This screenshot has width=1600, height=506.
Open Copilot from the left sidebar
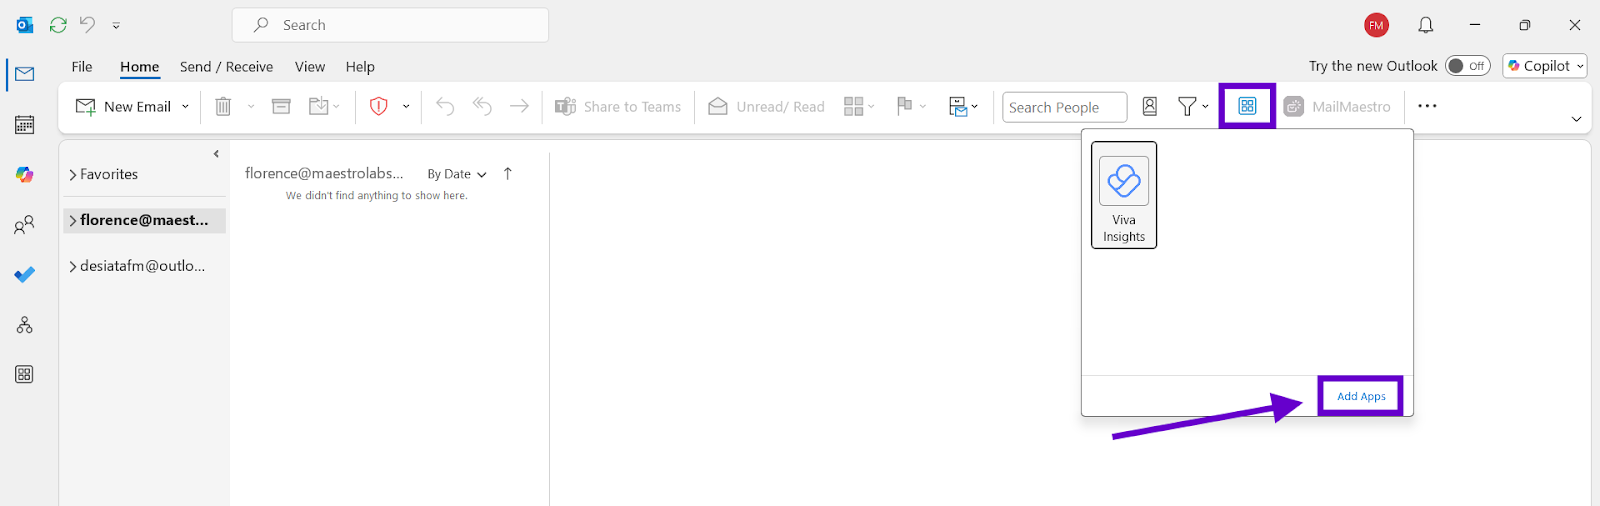click(x=25, y=175)
